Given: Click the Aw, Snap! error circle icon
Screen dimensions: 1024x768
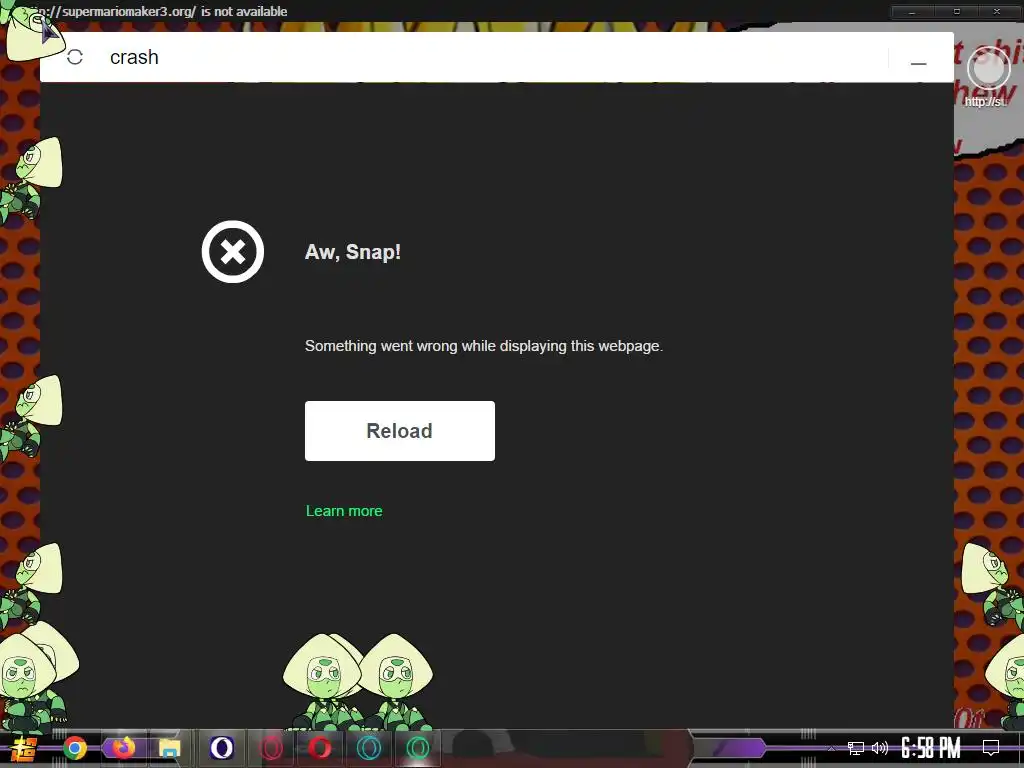Looking at the screenshot, I should tap(232, 251).
